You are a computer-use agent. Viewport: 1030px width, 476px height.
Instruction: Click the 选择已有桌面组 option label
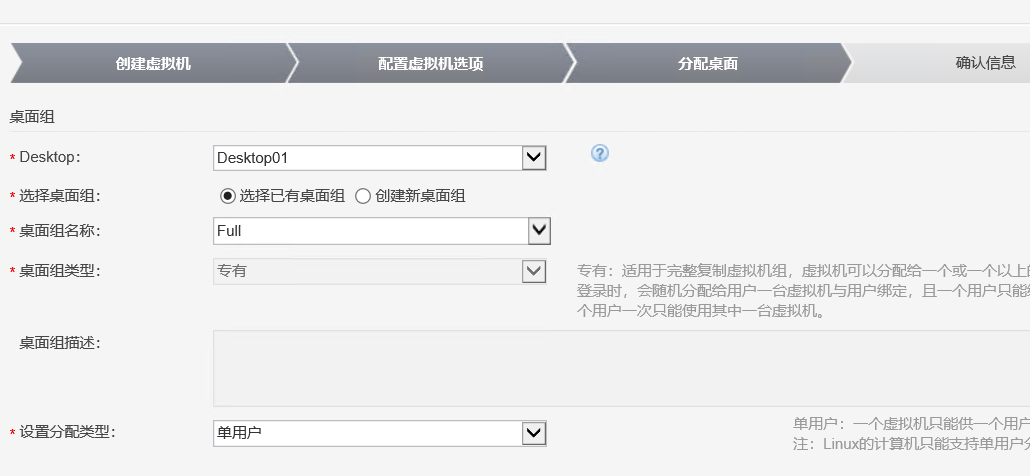[x=292, y=196]
